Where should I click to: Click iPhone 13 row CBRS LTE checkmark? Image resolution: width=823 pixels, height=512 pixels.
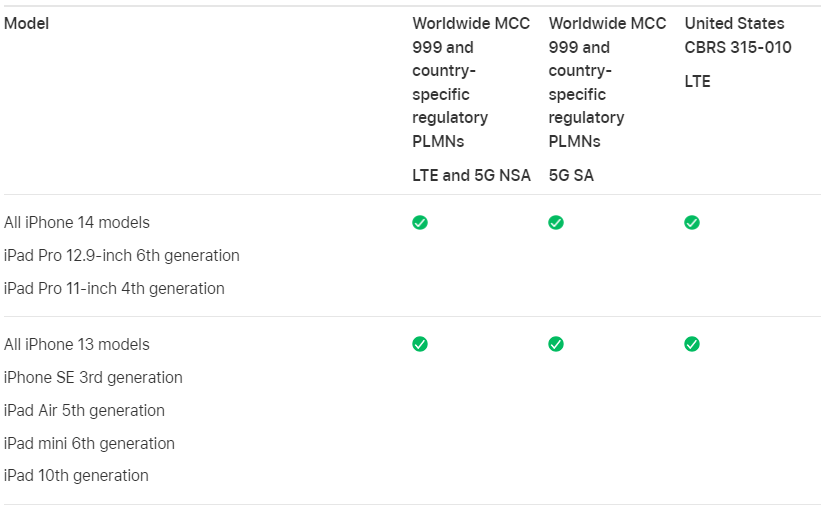click(692, 344)
